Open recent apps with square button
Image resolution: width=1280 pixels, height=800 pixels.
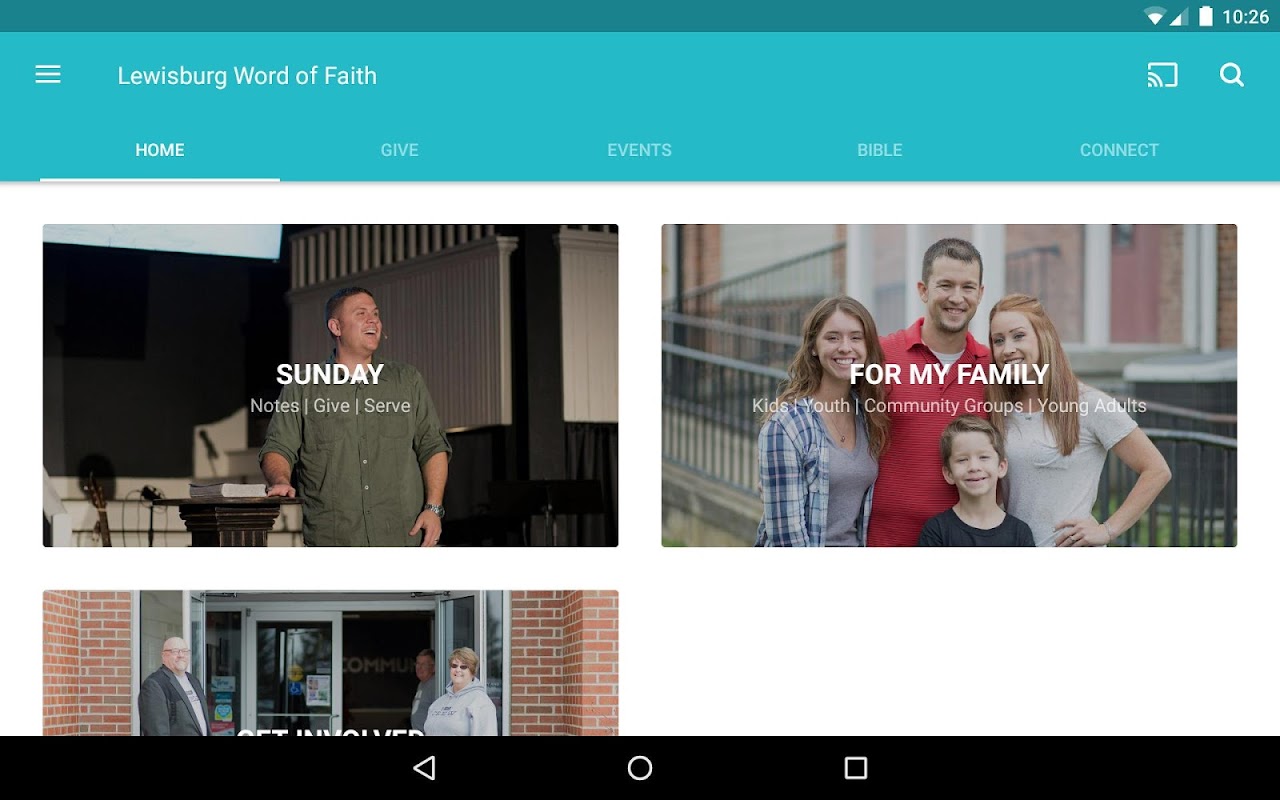pos(856,768)
